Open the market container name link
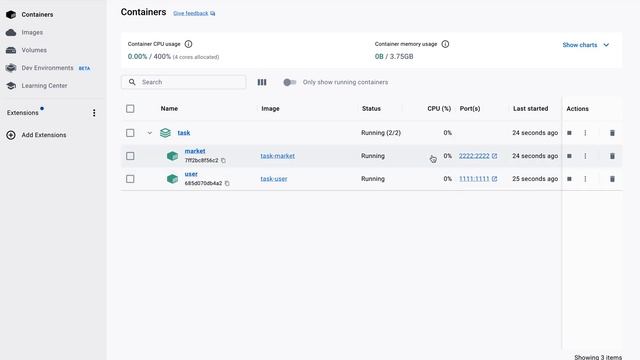Image resolution: width=640 pixels, height=360 pixels. coord(195,151)
